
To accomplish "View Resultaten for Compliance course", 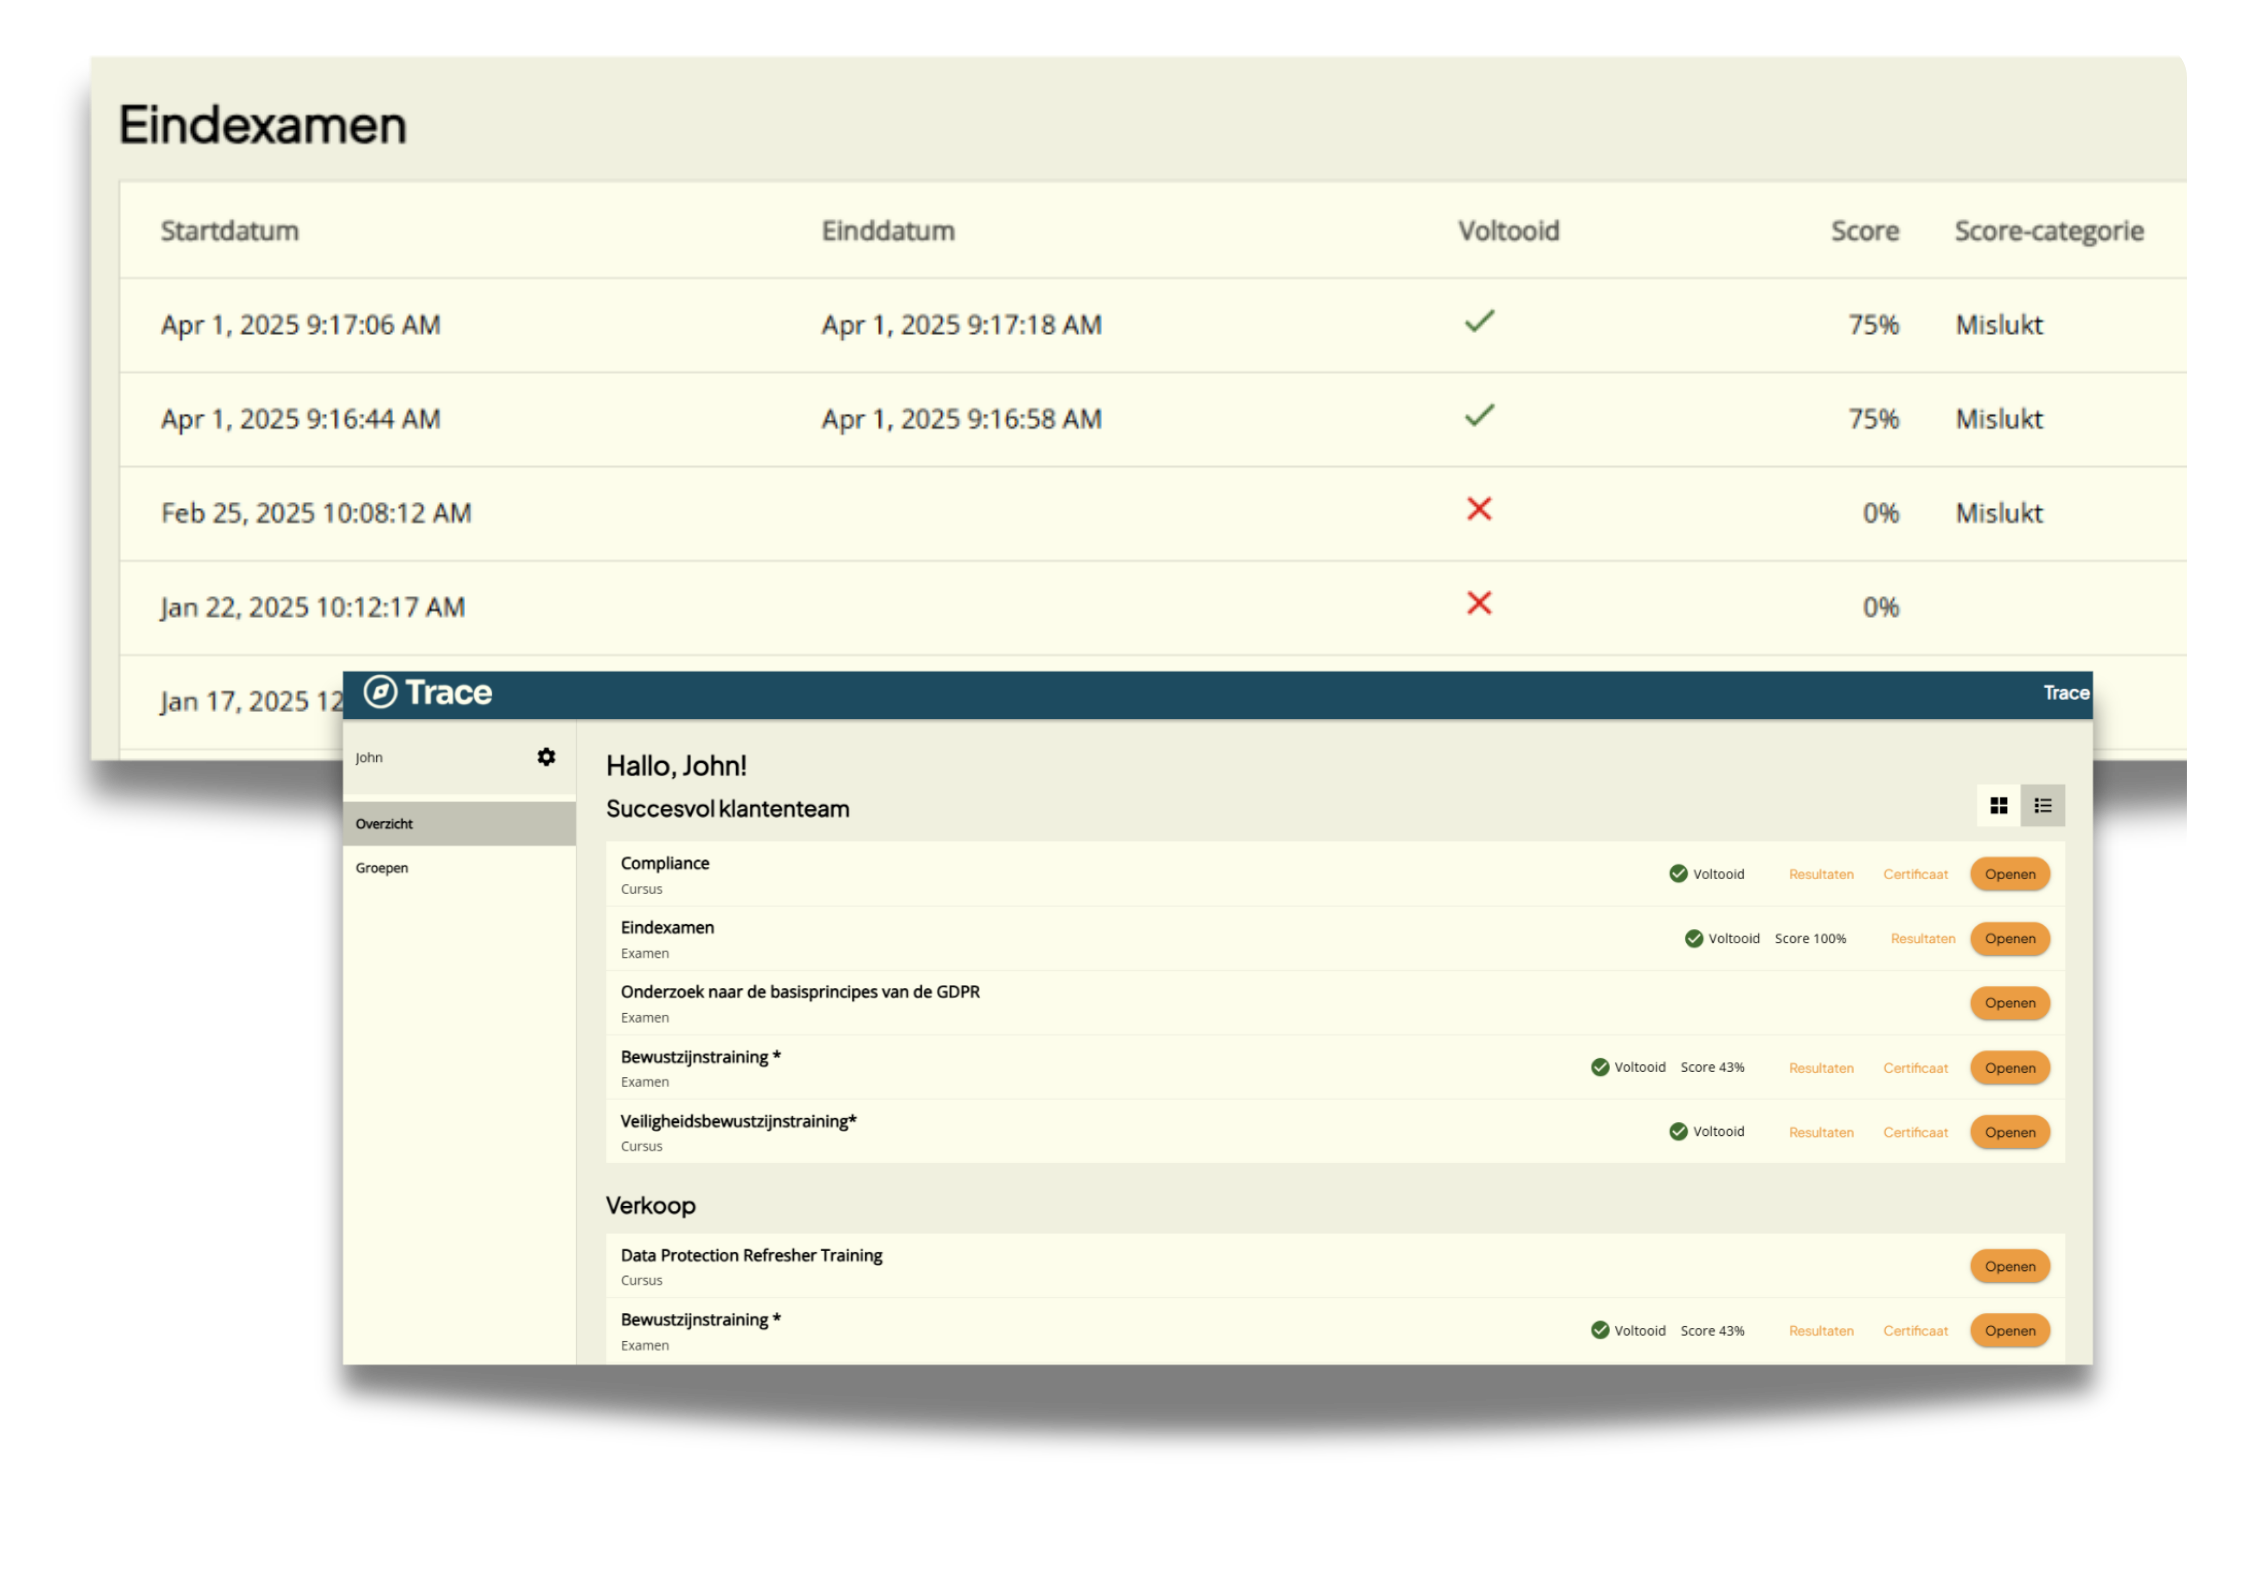I will point(1820,875).
